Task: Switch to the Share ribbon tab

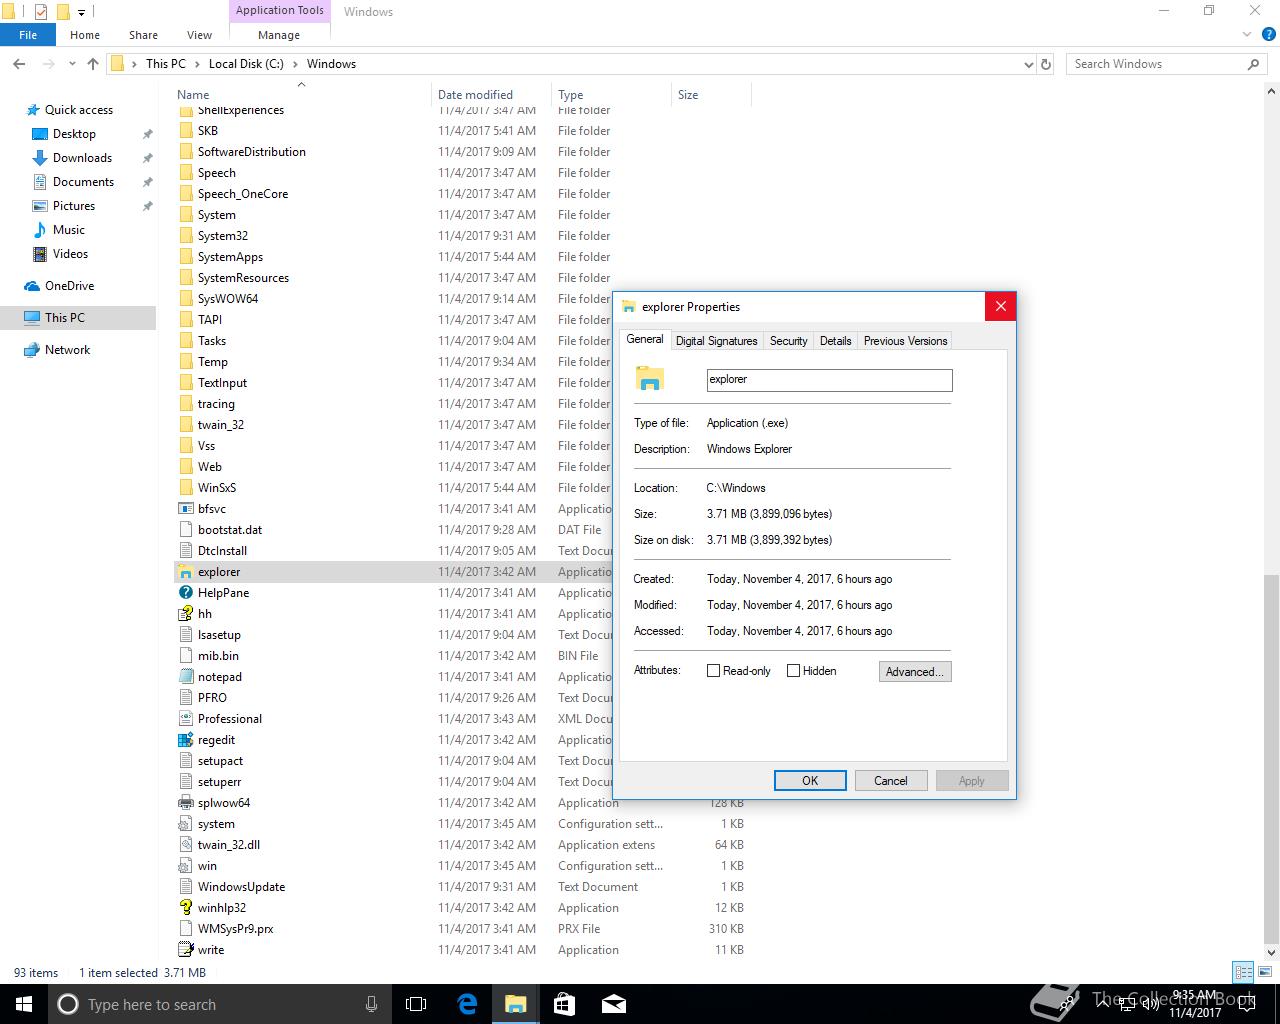Action: (143, 35)
